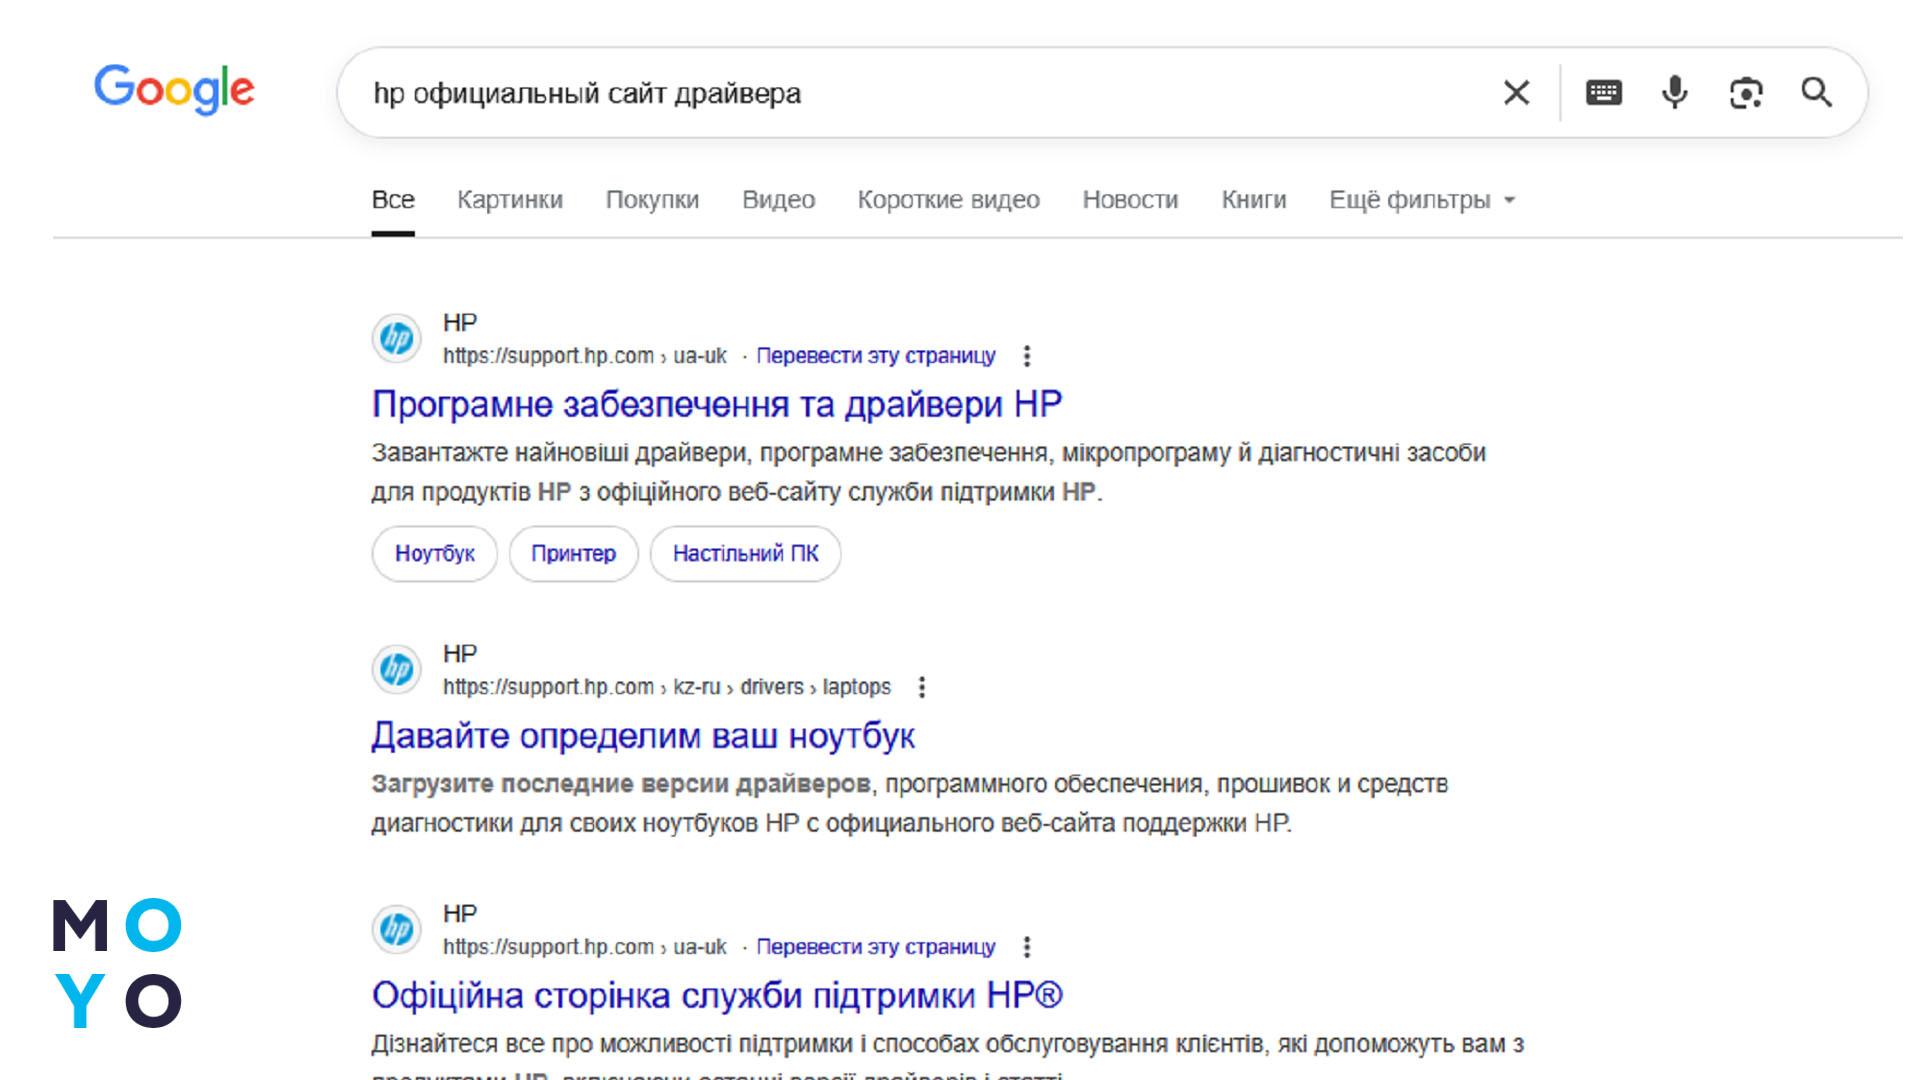Open the three-dot menu of the first result
The width and height of the screenshot is (1920, 1080).
(x=1026, y=356)
